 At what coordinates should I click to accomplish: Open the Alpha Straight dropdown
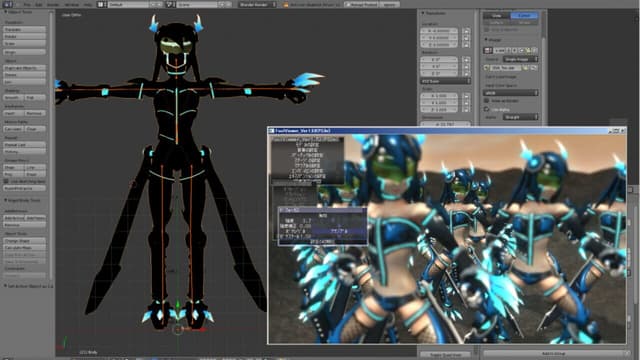520,117
